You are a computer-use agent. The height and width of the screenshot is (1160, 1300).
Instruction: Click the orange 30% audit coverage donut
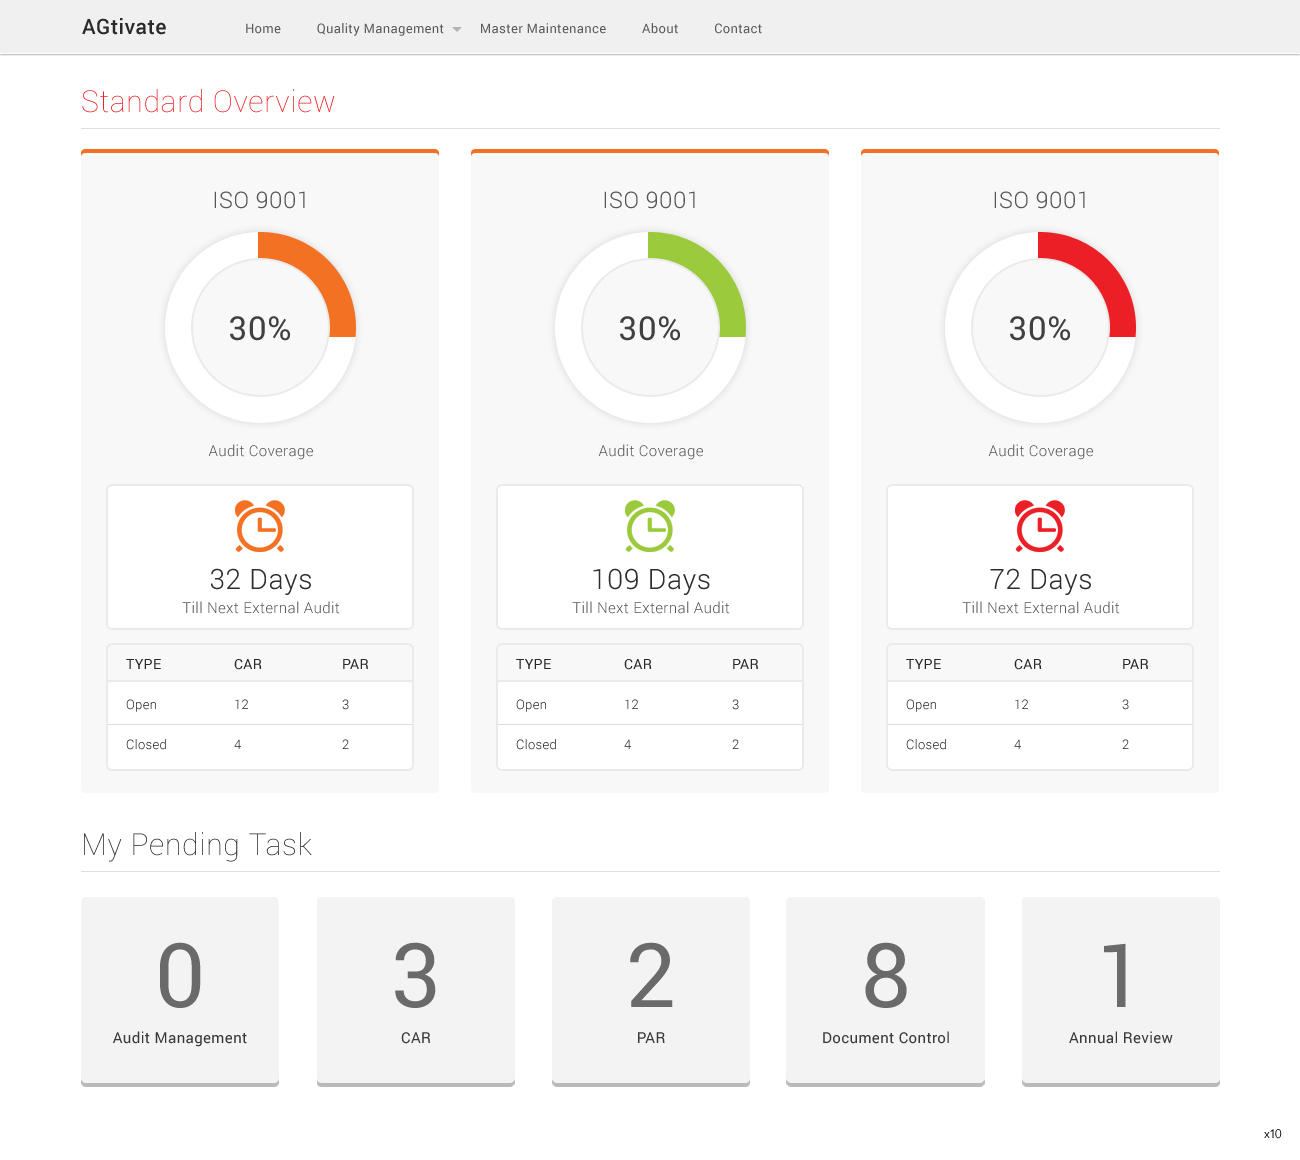click(x=260, y=328)
